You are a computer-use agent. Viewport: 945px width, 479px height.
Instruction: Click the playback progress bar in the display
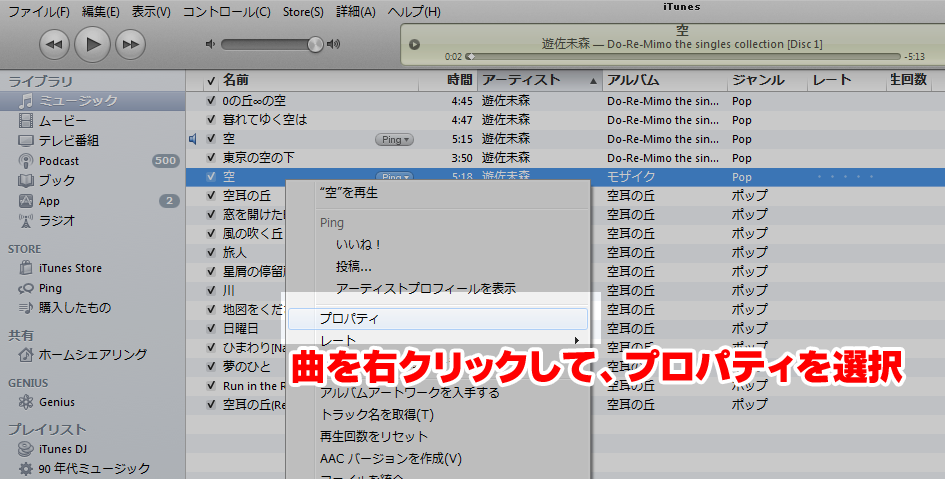[684, 57]
